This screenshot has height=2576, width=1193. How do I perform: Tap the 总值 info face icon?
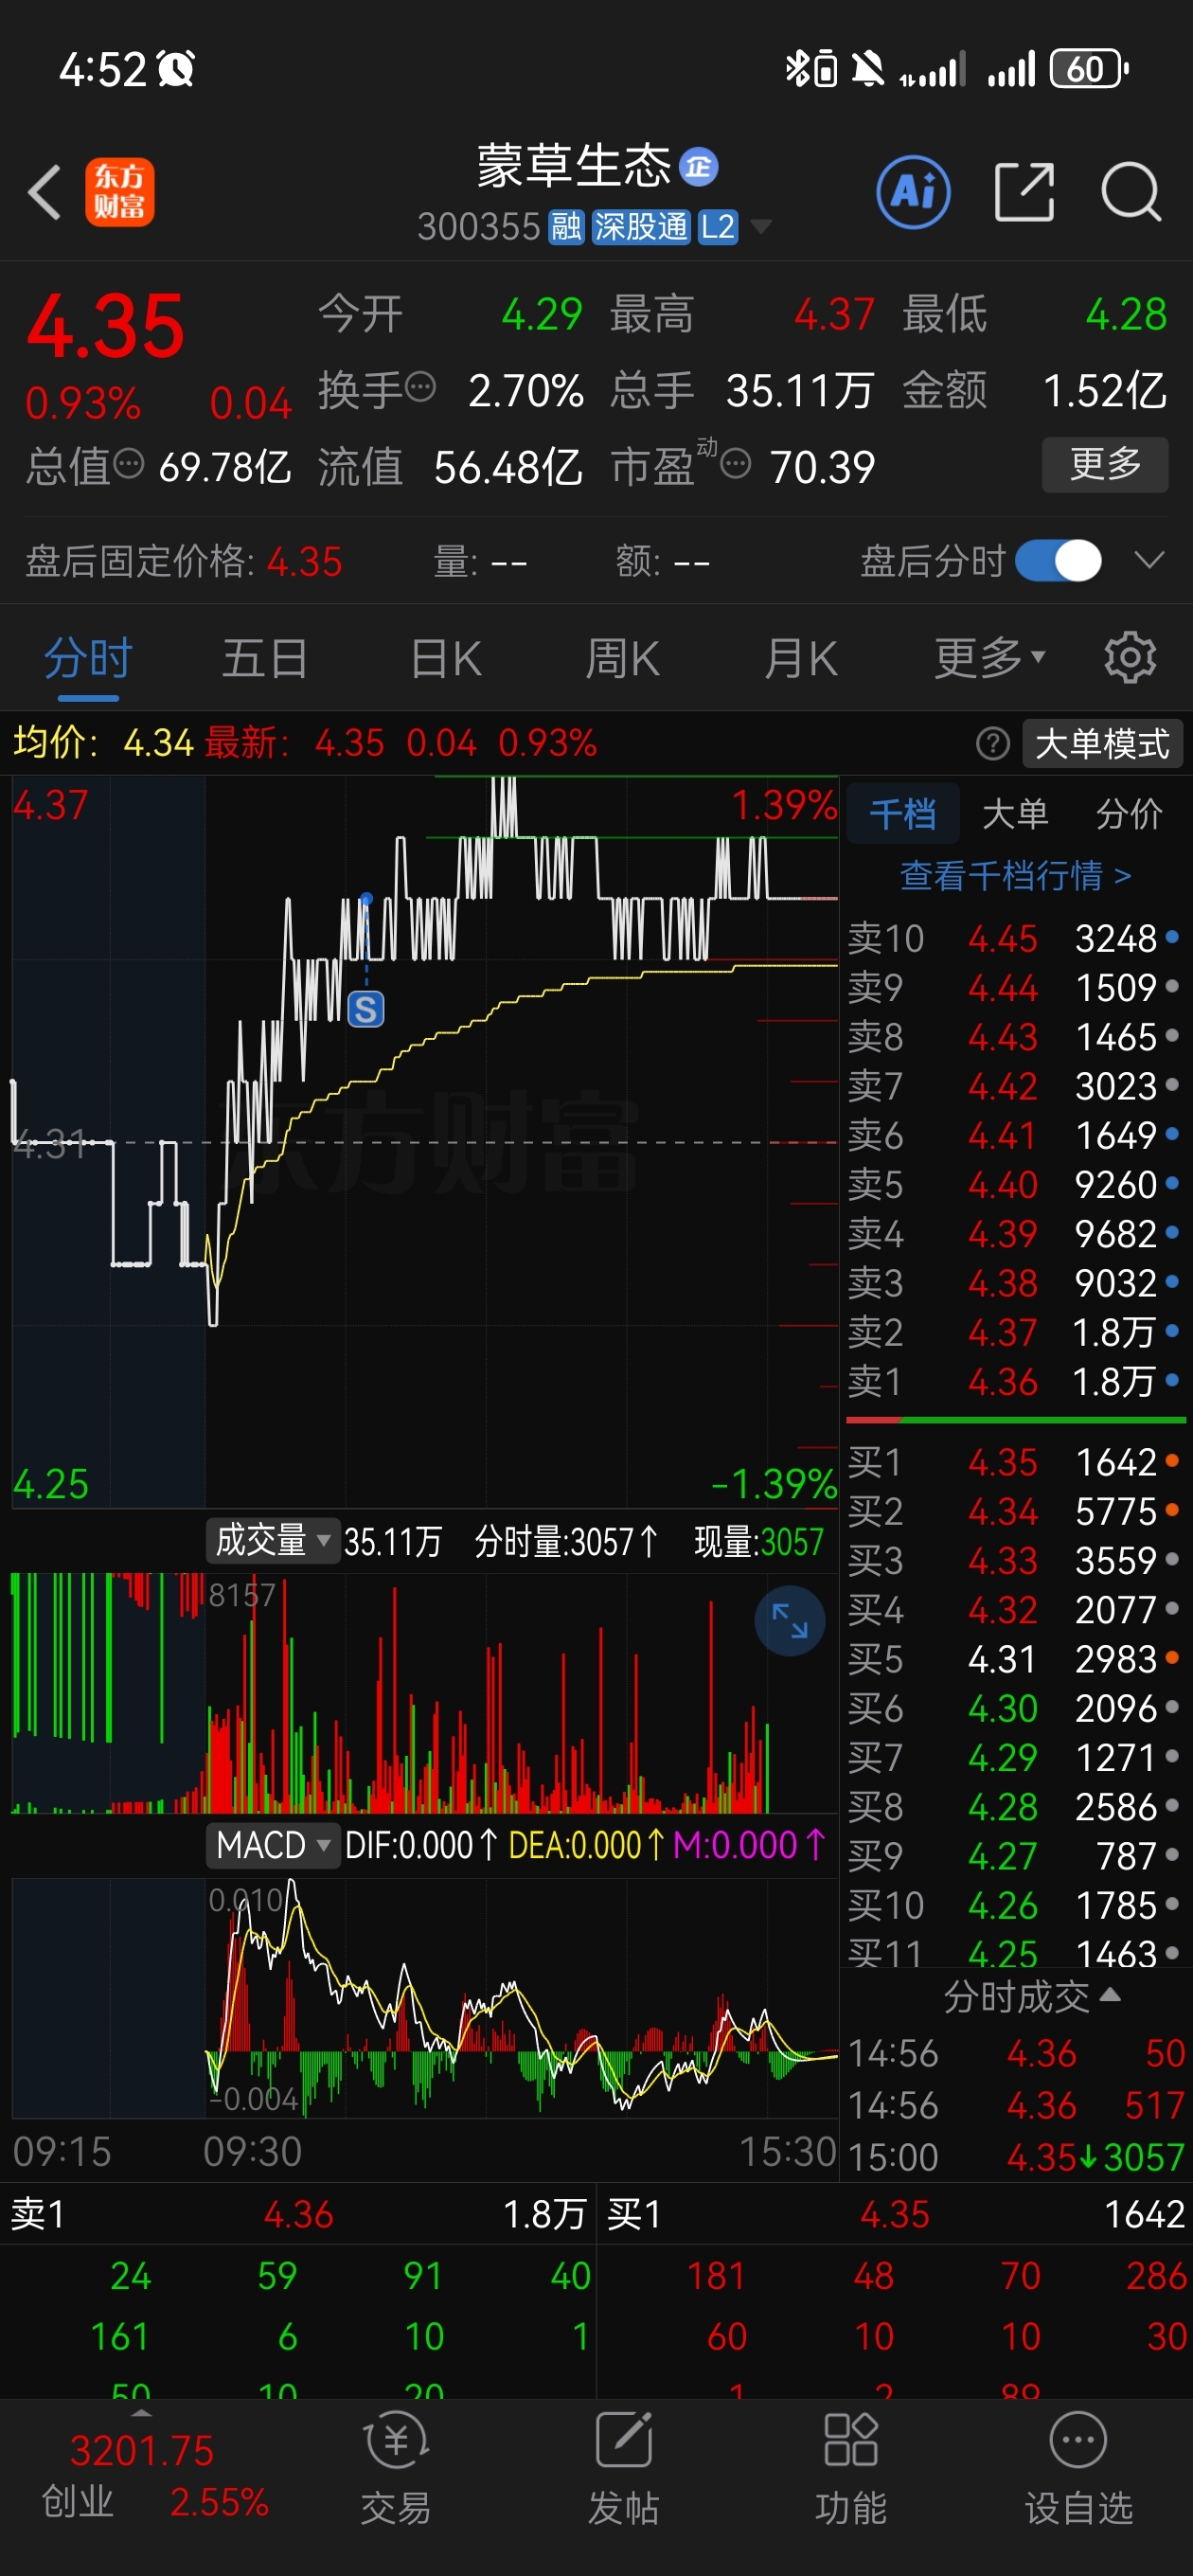point(129,463)
